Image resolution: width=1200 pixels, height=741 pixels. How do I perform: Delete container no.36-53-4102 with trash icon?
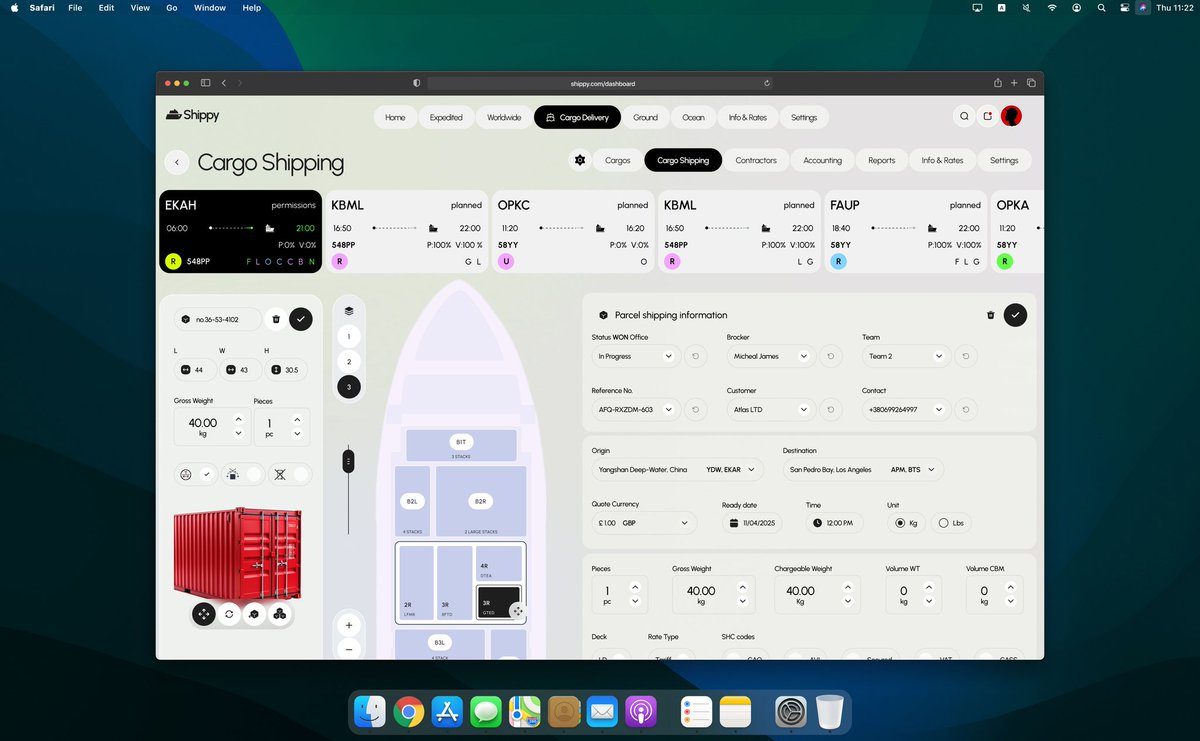[x=276, y=319]
